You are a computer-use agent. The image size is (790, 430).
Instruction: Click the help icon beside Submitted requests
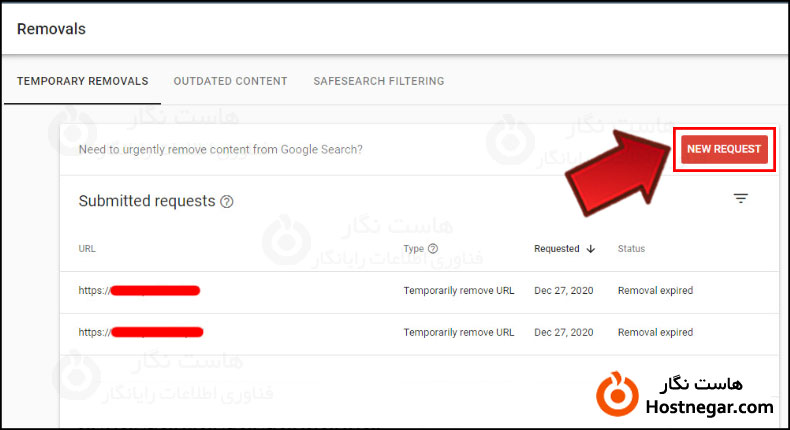227,202
